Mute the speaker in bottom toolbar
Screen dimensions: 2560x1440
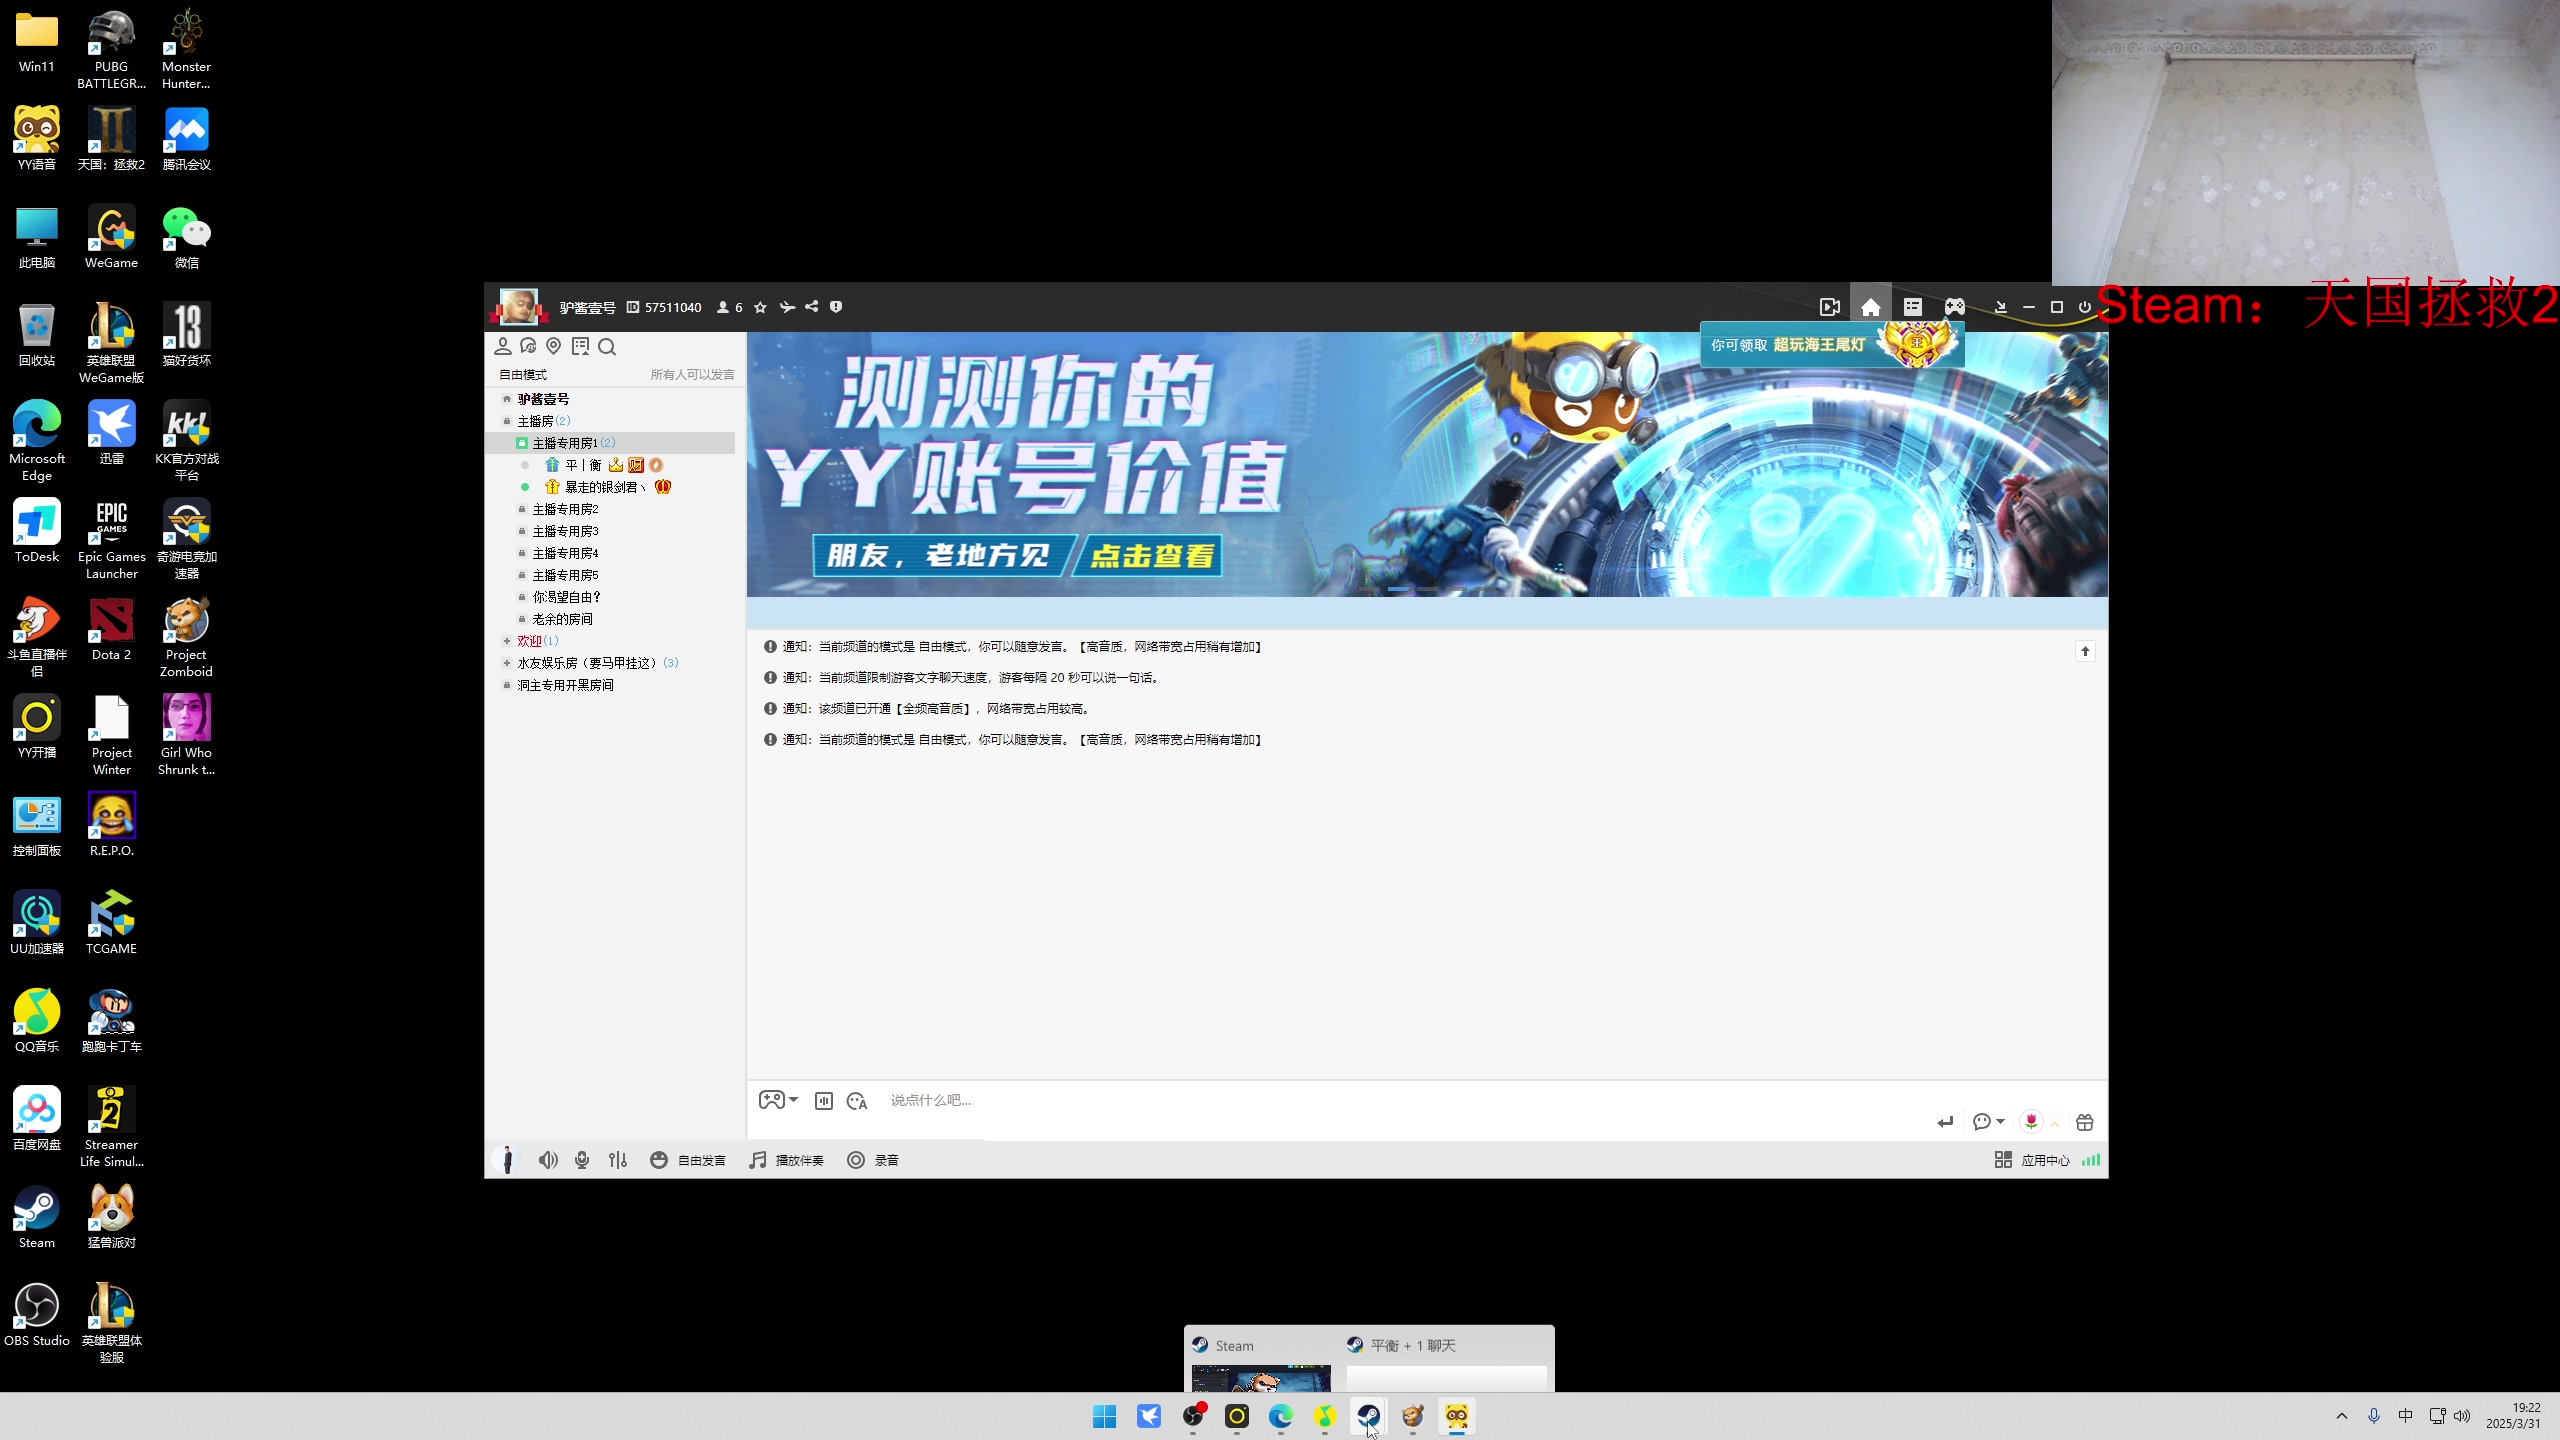(x=548, y=1160)
